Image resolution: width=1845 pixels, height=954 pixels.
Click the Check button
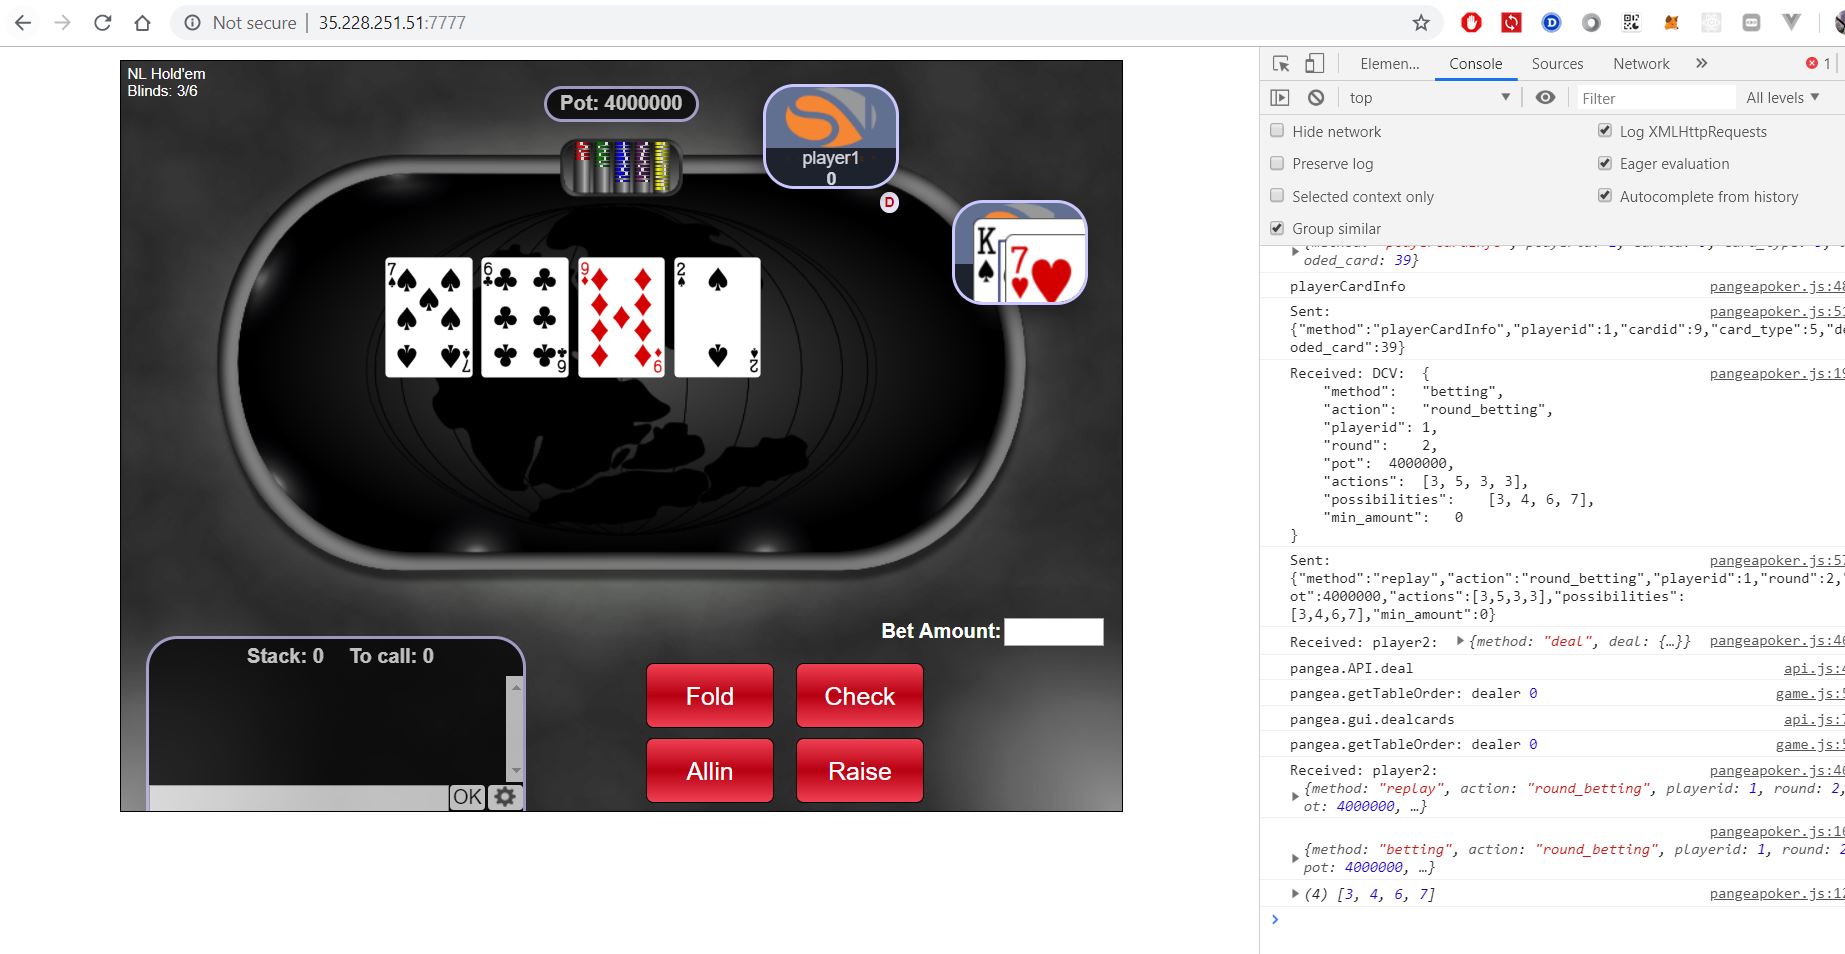tap(860, 696)
